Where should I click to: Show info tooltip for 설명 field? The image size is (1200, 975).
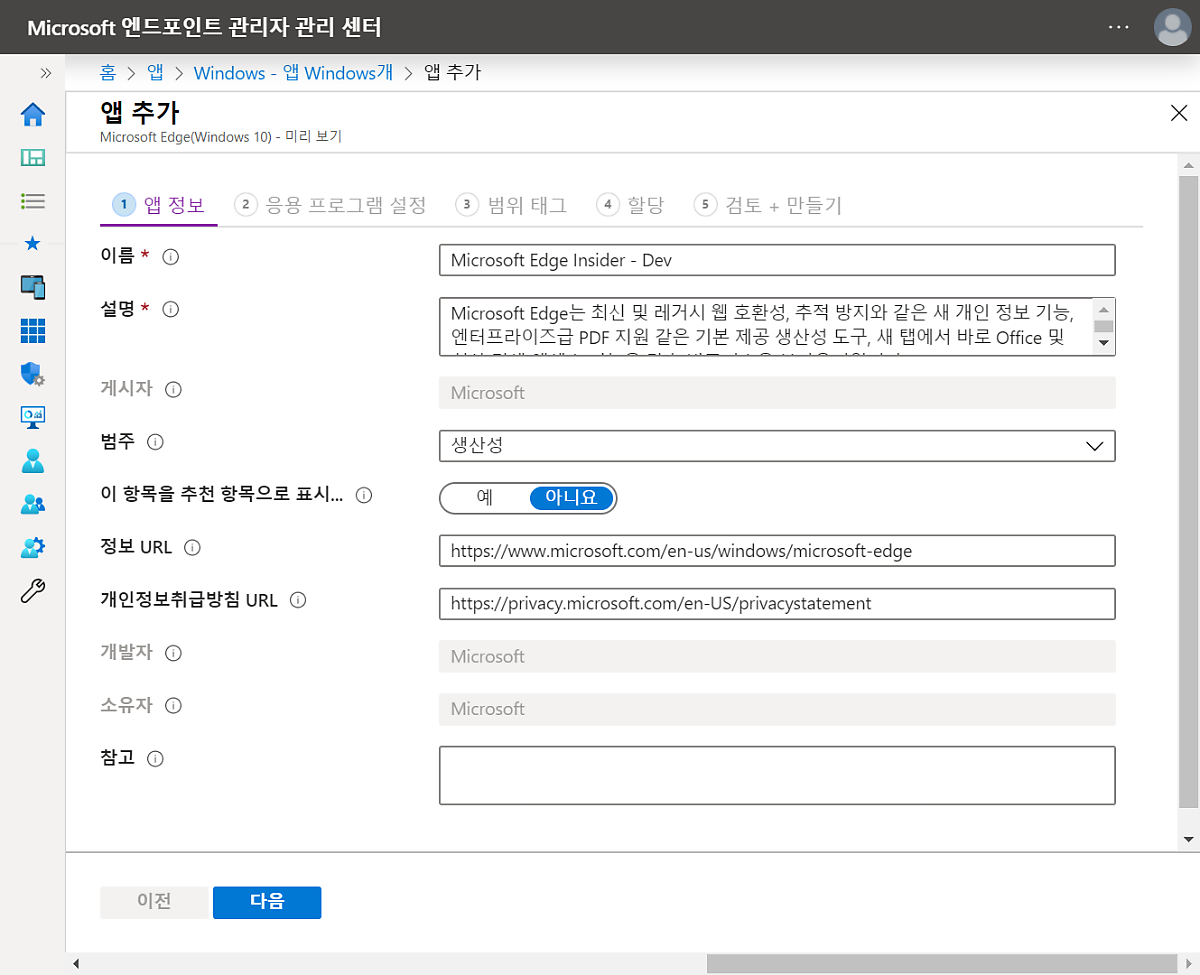(x=171, y=310)
